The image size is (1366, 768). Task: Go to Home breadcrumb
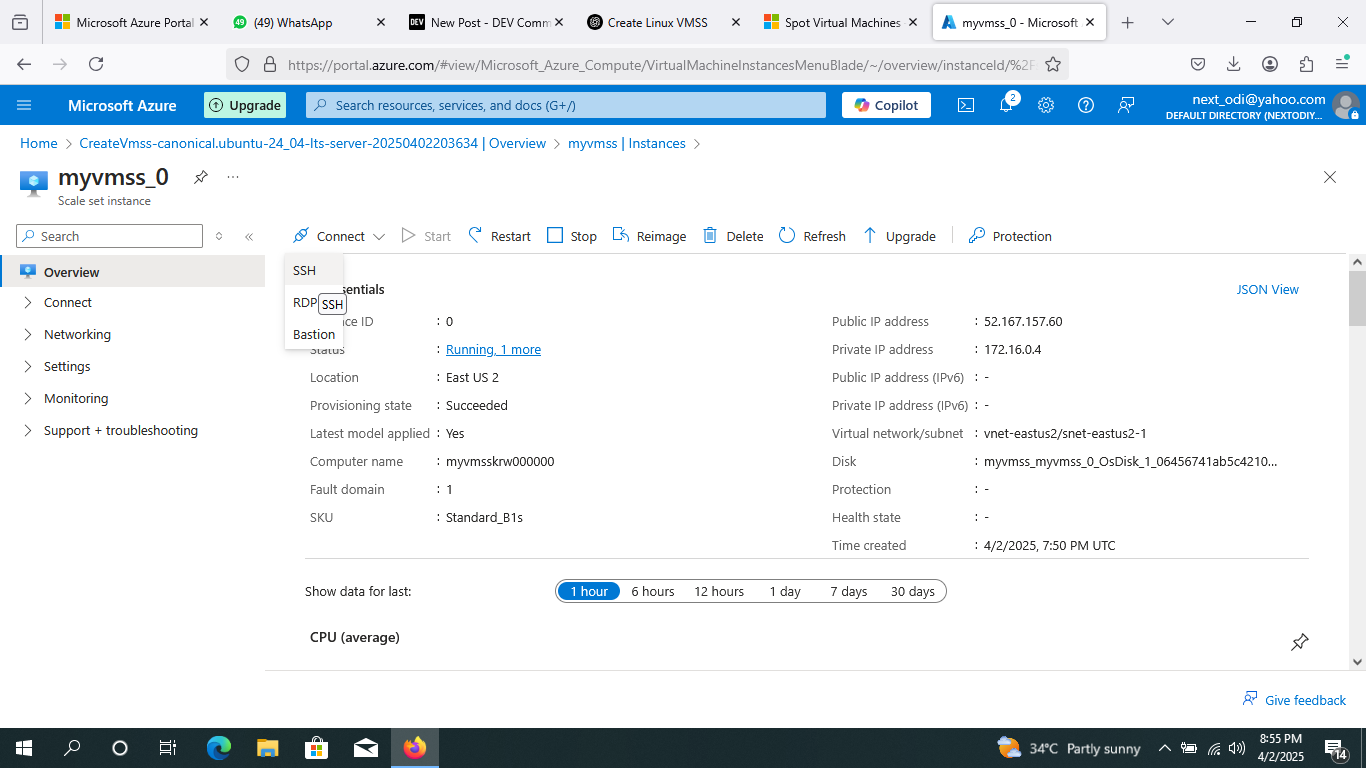pyautogui.click(x=39, y=144)
